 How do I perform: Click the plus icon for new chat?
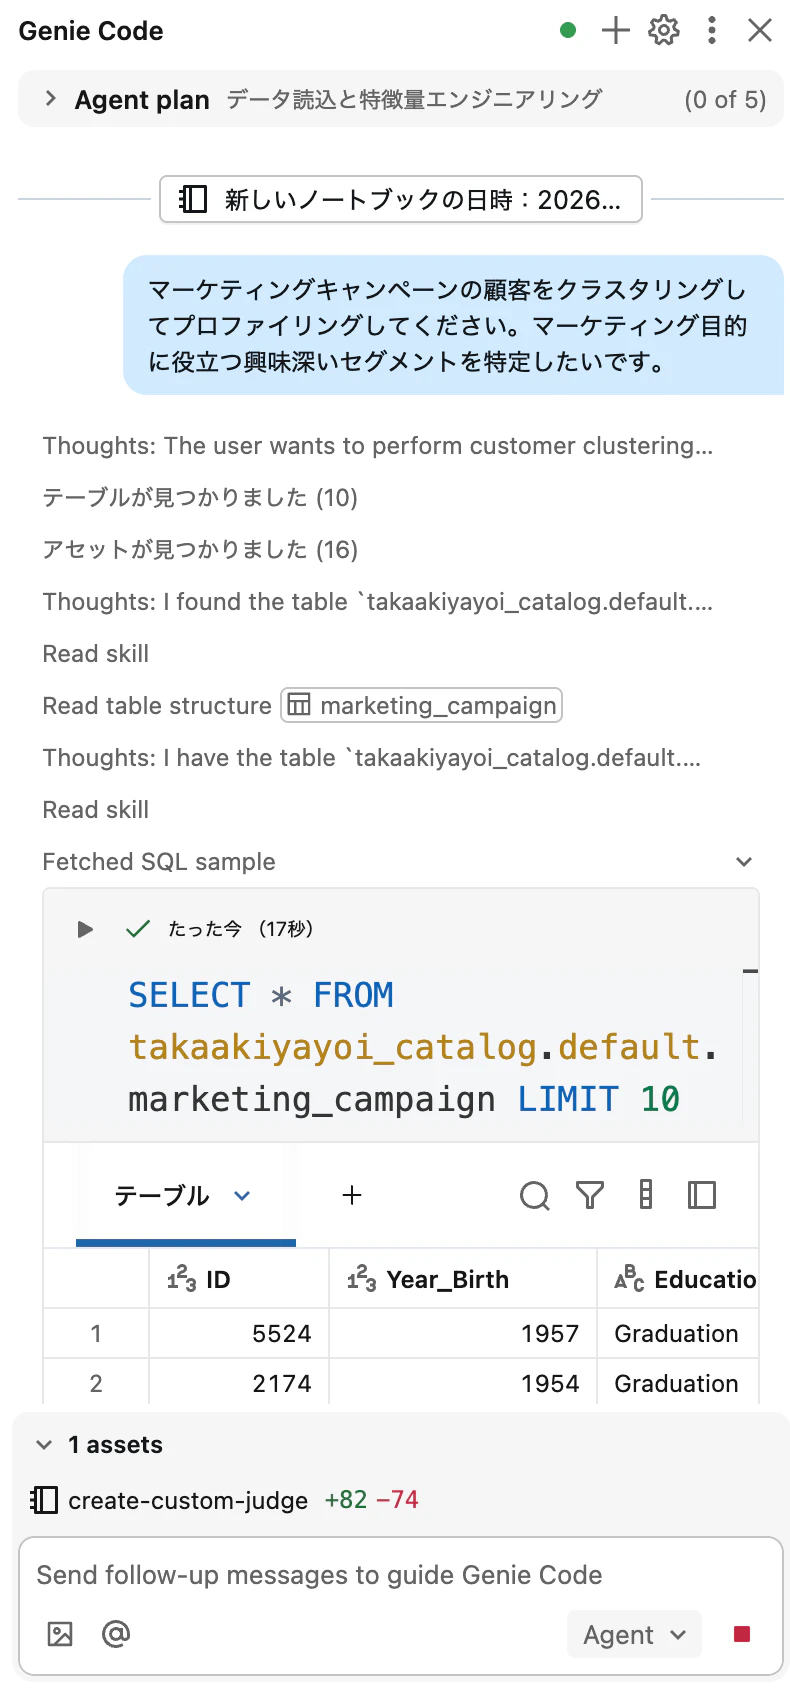tap(616, 31)
